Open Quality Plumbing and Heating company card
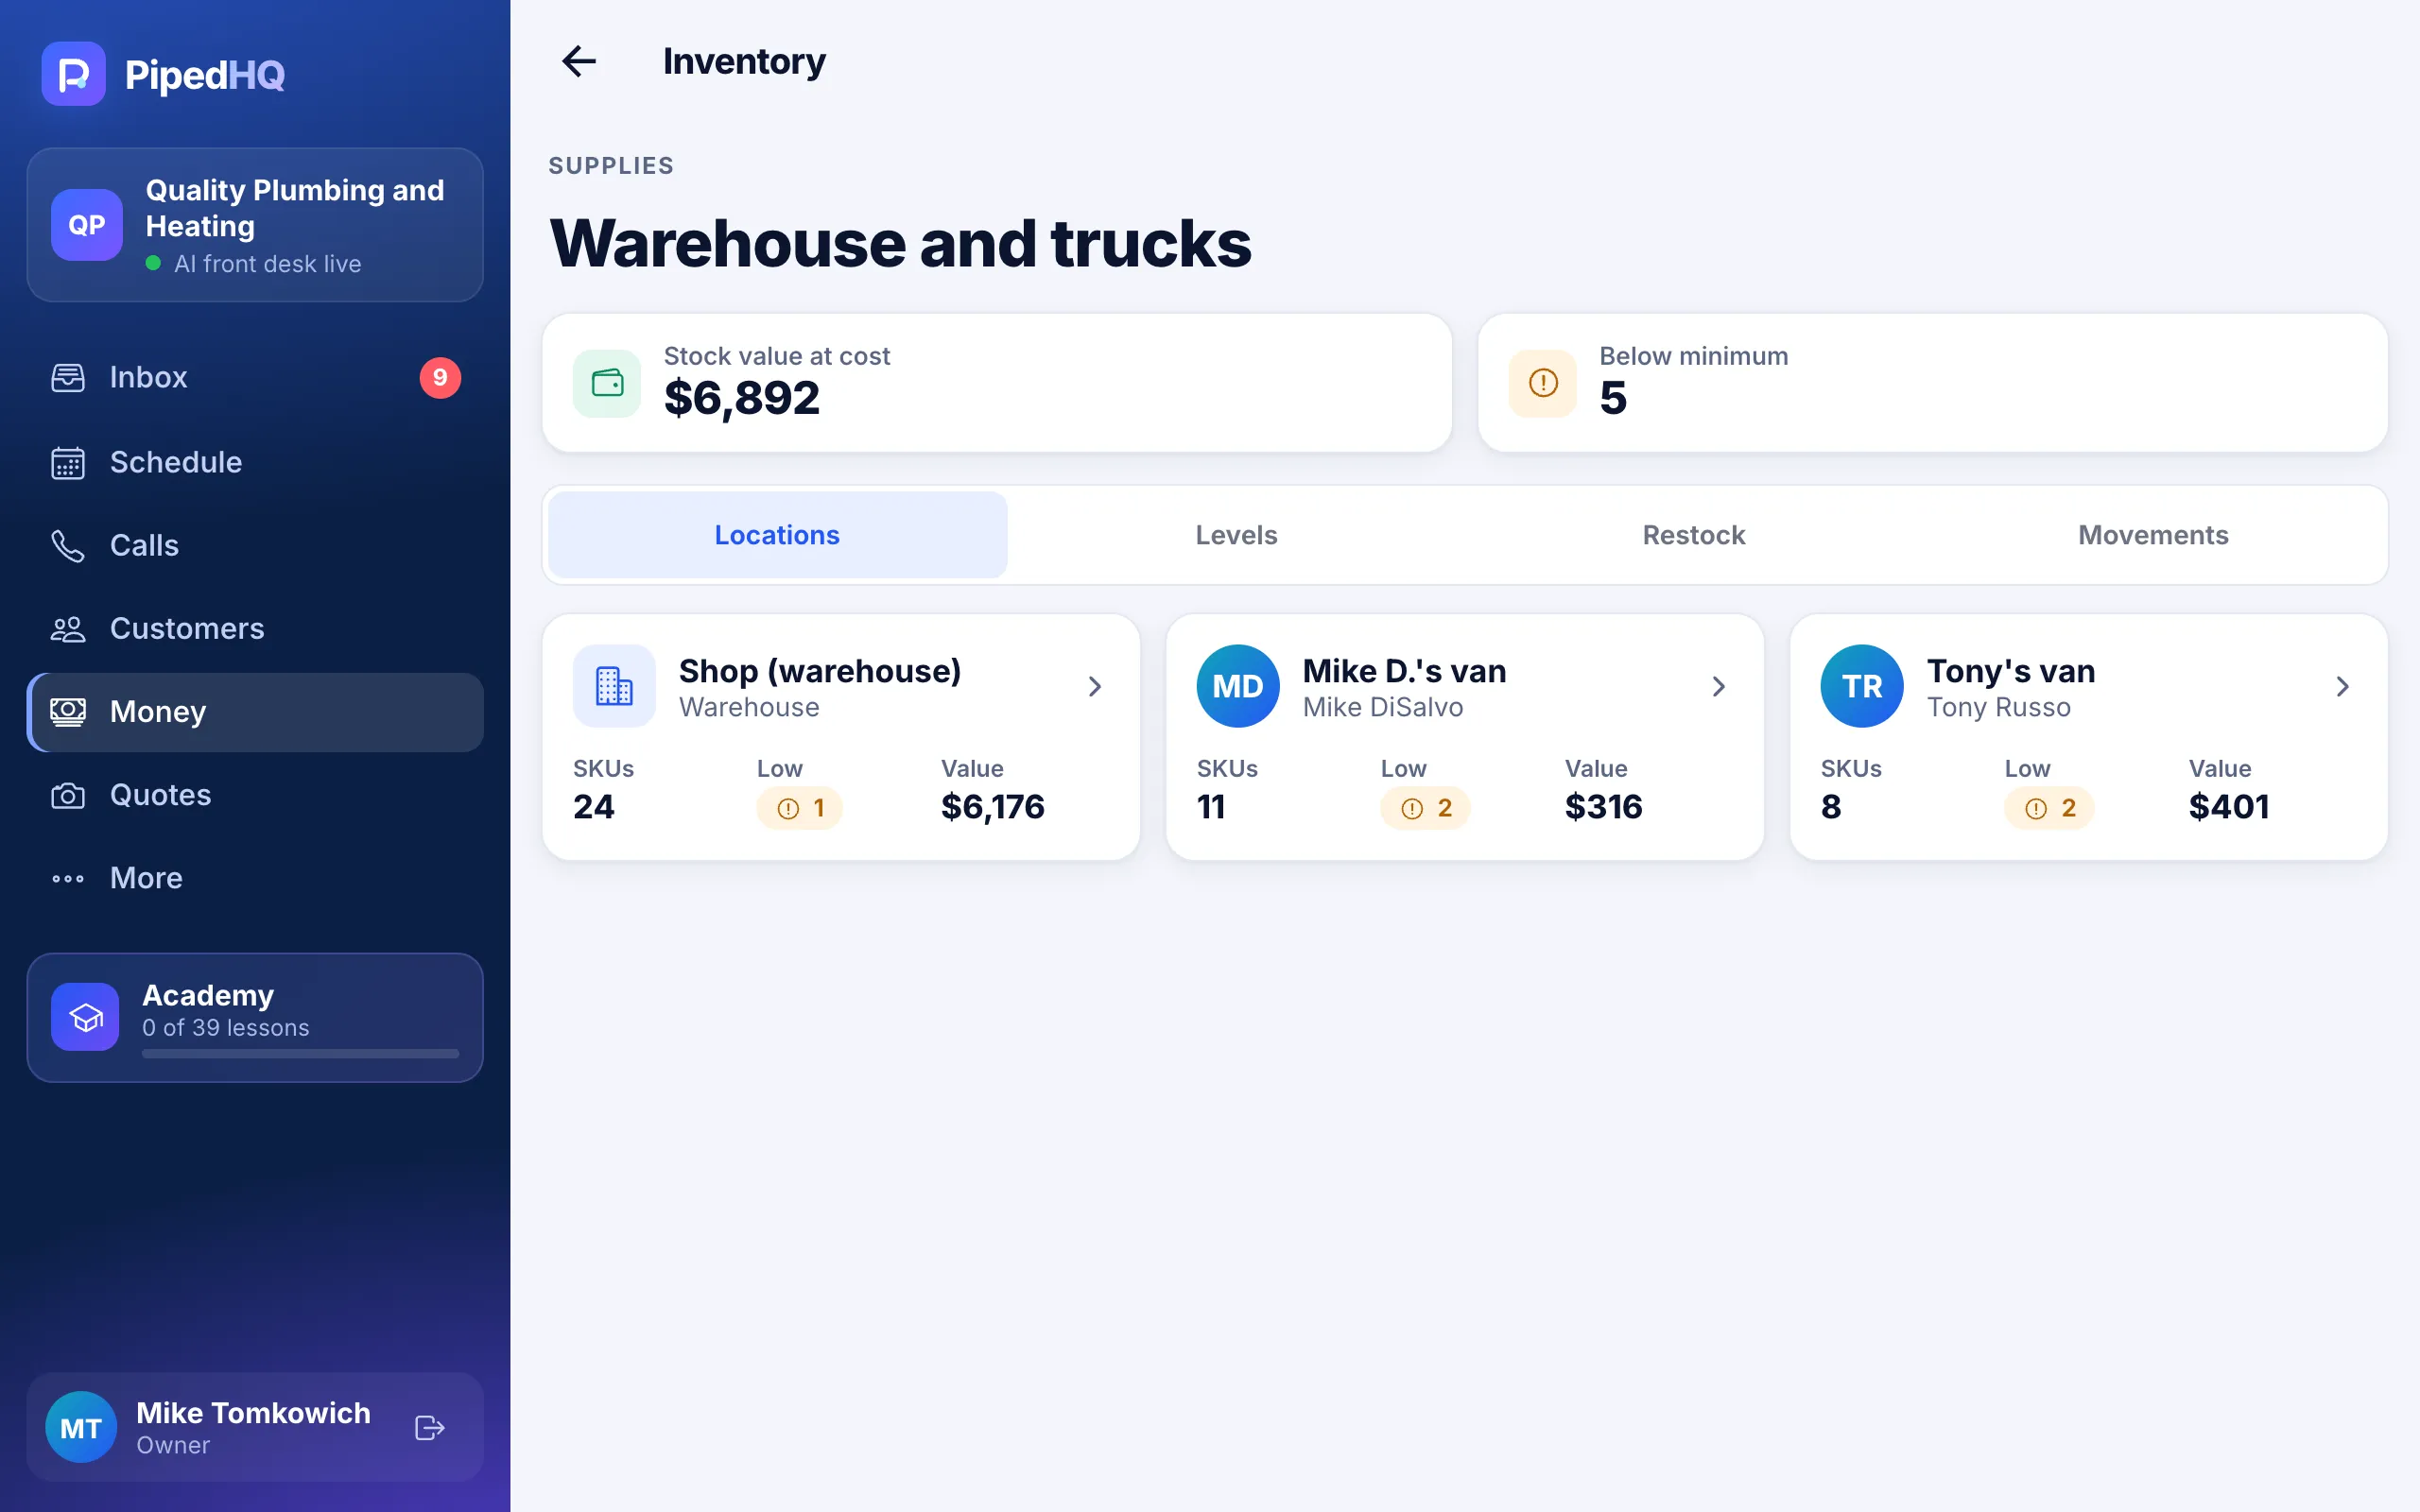The image size is (2420, 1512). (255, 225)
